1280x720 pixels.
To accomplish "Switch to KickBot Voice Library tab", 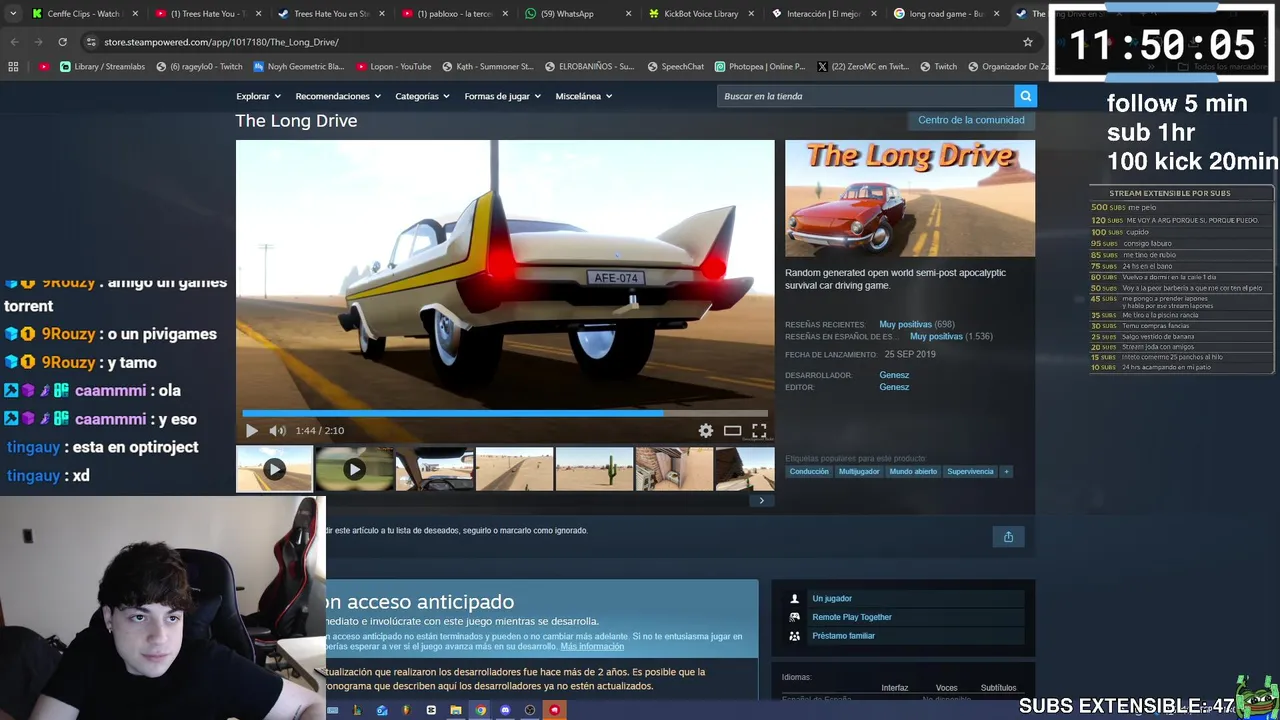I will point(700,14).
